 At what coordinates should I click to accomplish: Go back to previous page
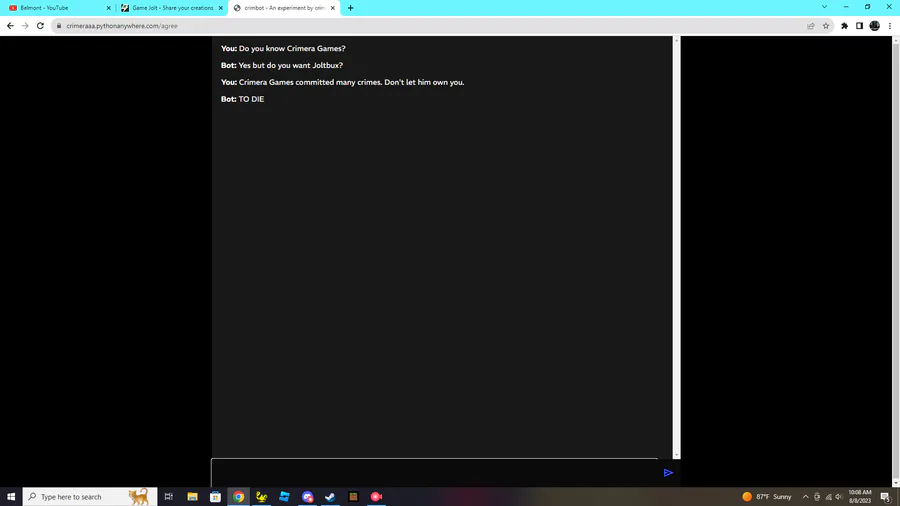point(10,26)
